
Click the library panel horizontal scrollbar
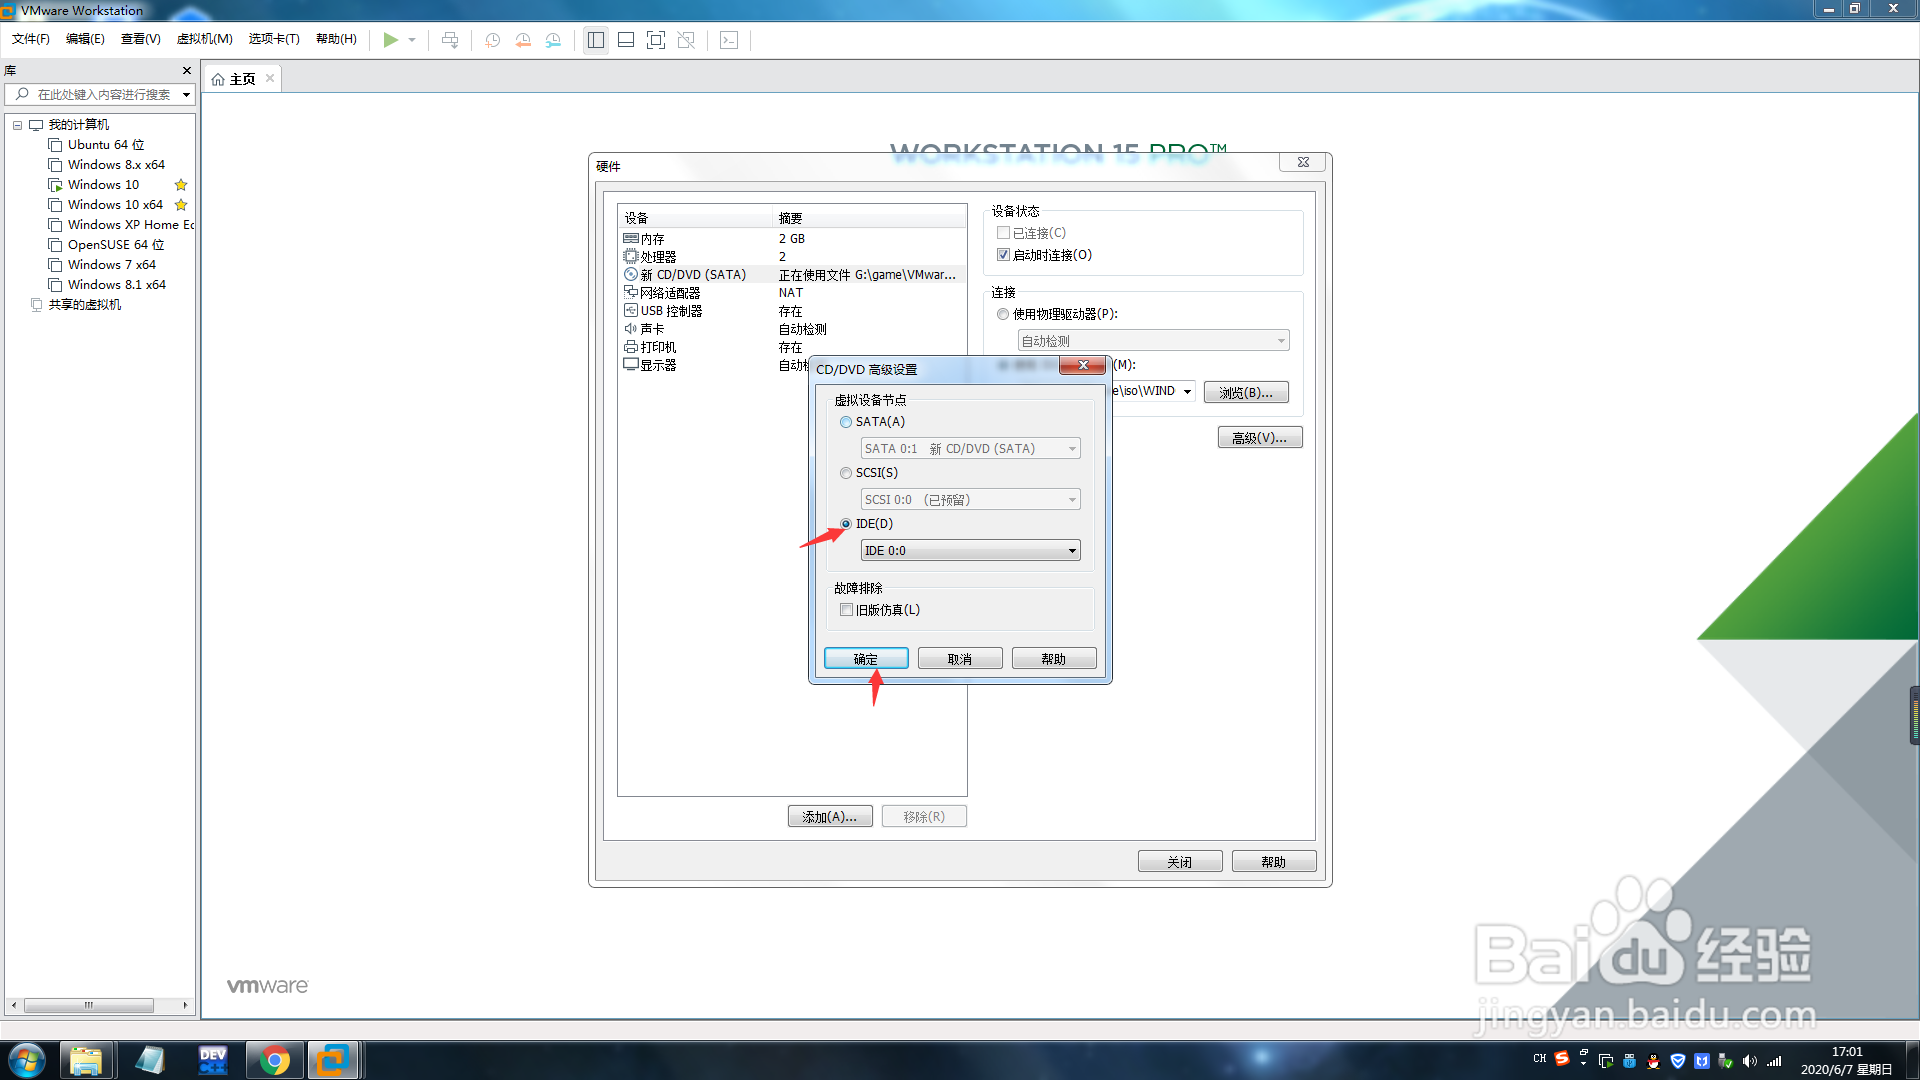(89, 1005)
